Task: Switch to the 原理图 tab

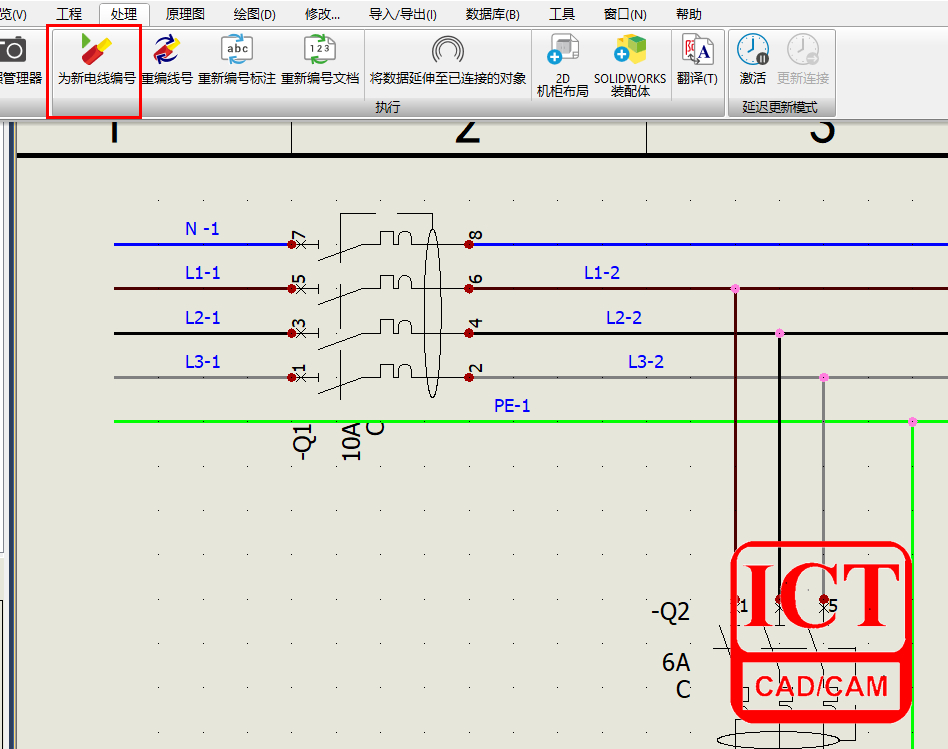Action: [x=185, y=14]
